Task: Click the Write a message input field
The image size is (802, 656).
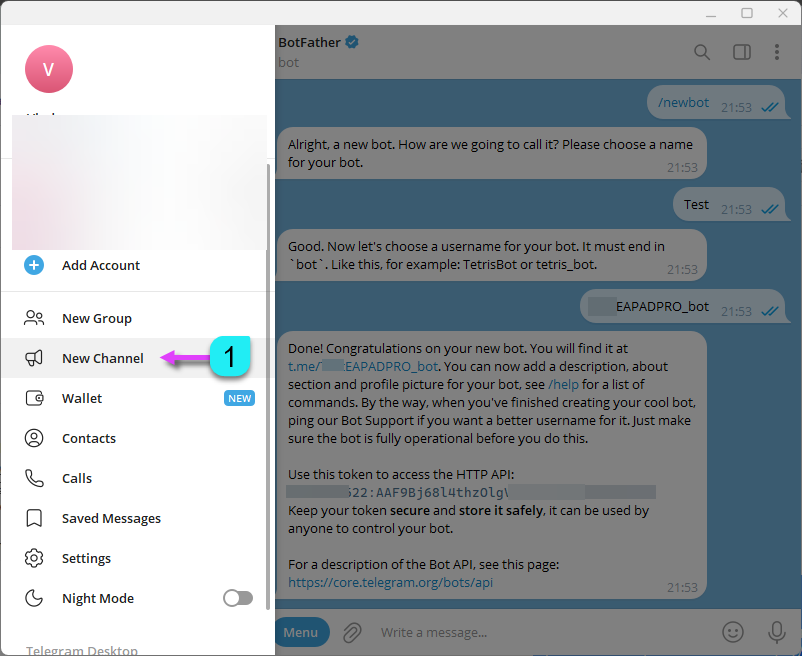Action: tap(542, 632)
